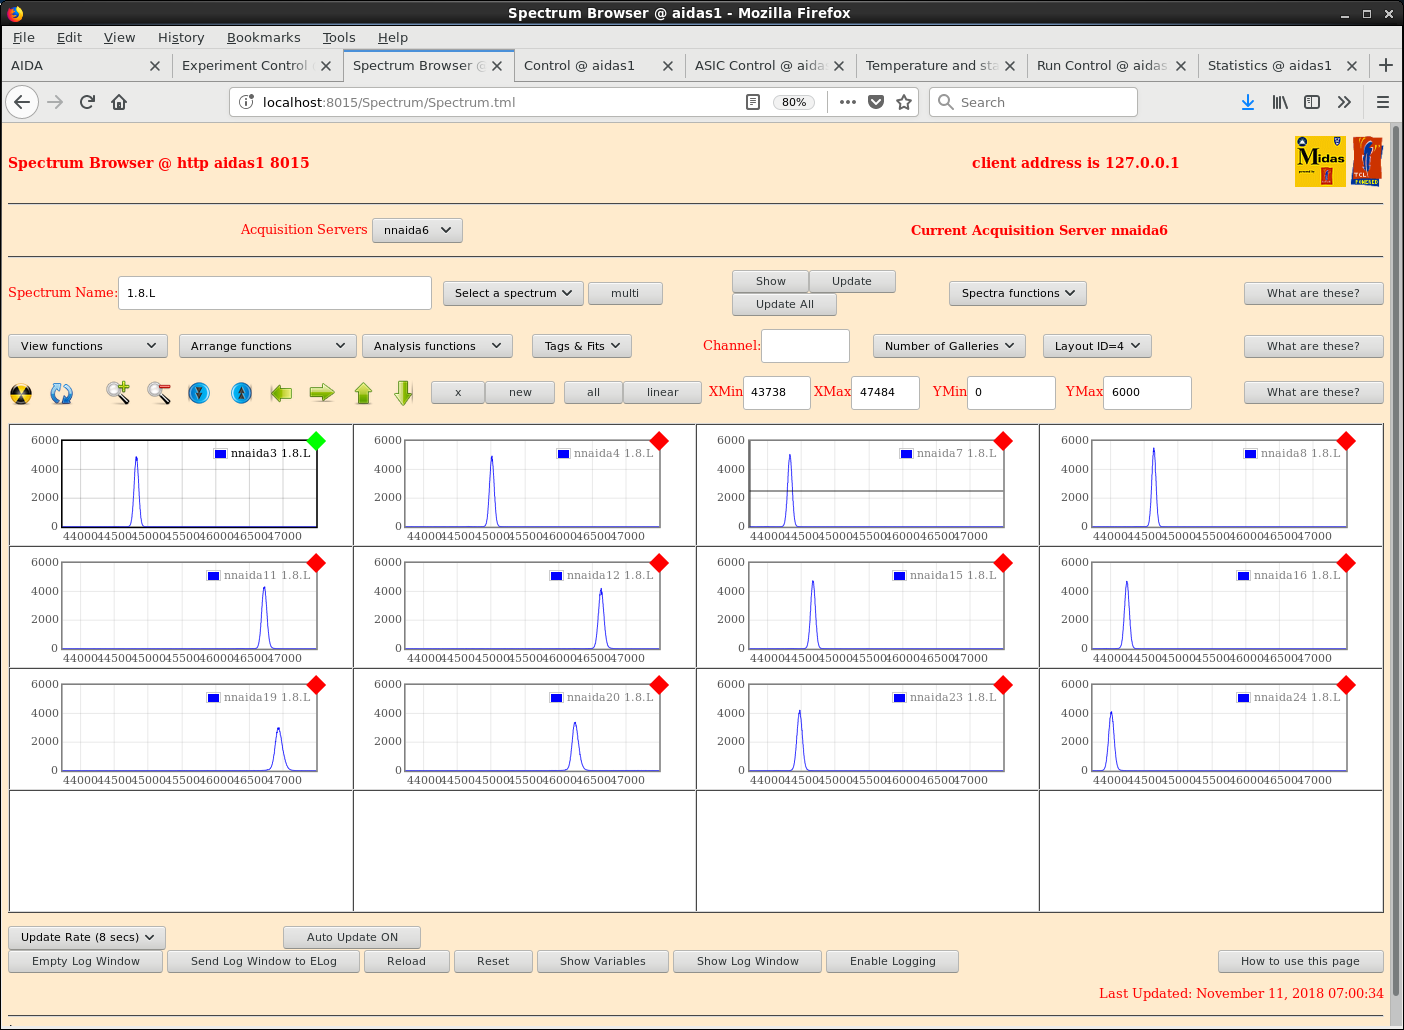Screen dimensions: 1404x1030
Task: Toggle the linear scale button
Action: click(662, 392)
